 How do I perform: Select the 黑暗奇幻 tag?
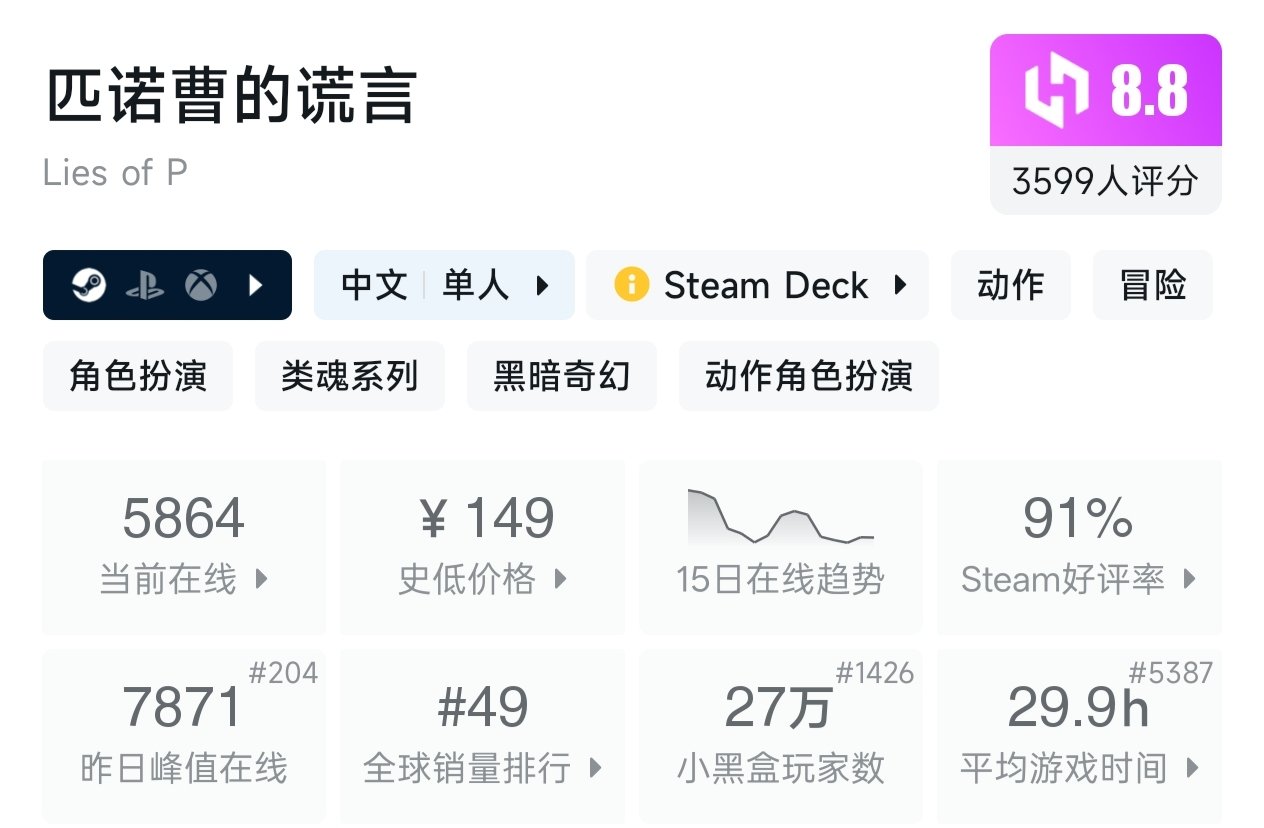(x=561, y=376)
